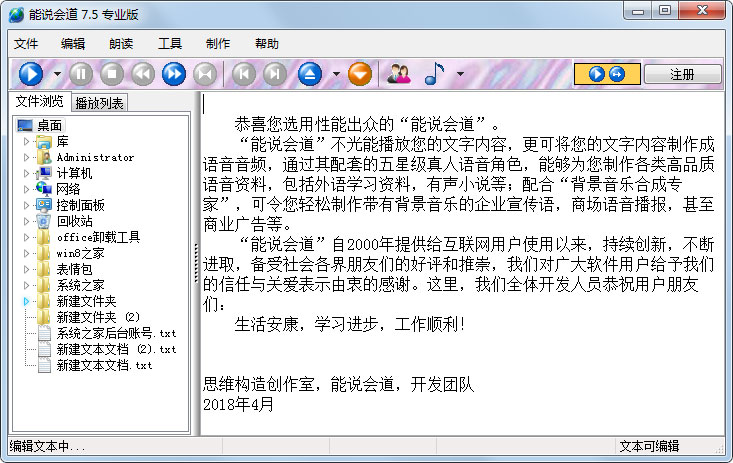Open the eject button dropdown arrow
The height and width of the screenshot is (463, 733).
pyautogui.click(x=336, y=74)
